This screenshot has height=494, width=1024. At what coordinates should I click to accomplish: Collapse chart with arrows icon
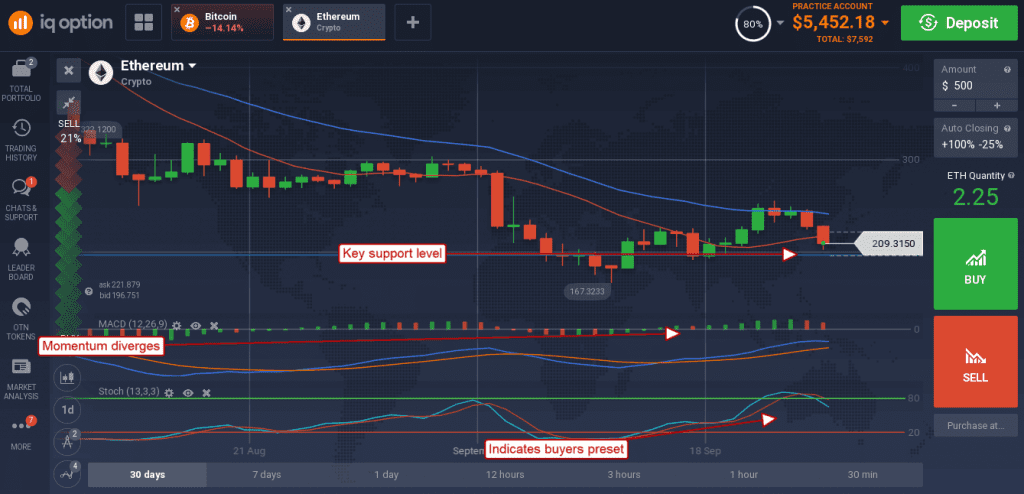pos(69,103)
